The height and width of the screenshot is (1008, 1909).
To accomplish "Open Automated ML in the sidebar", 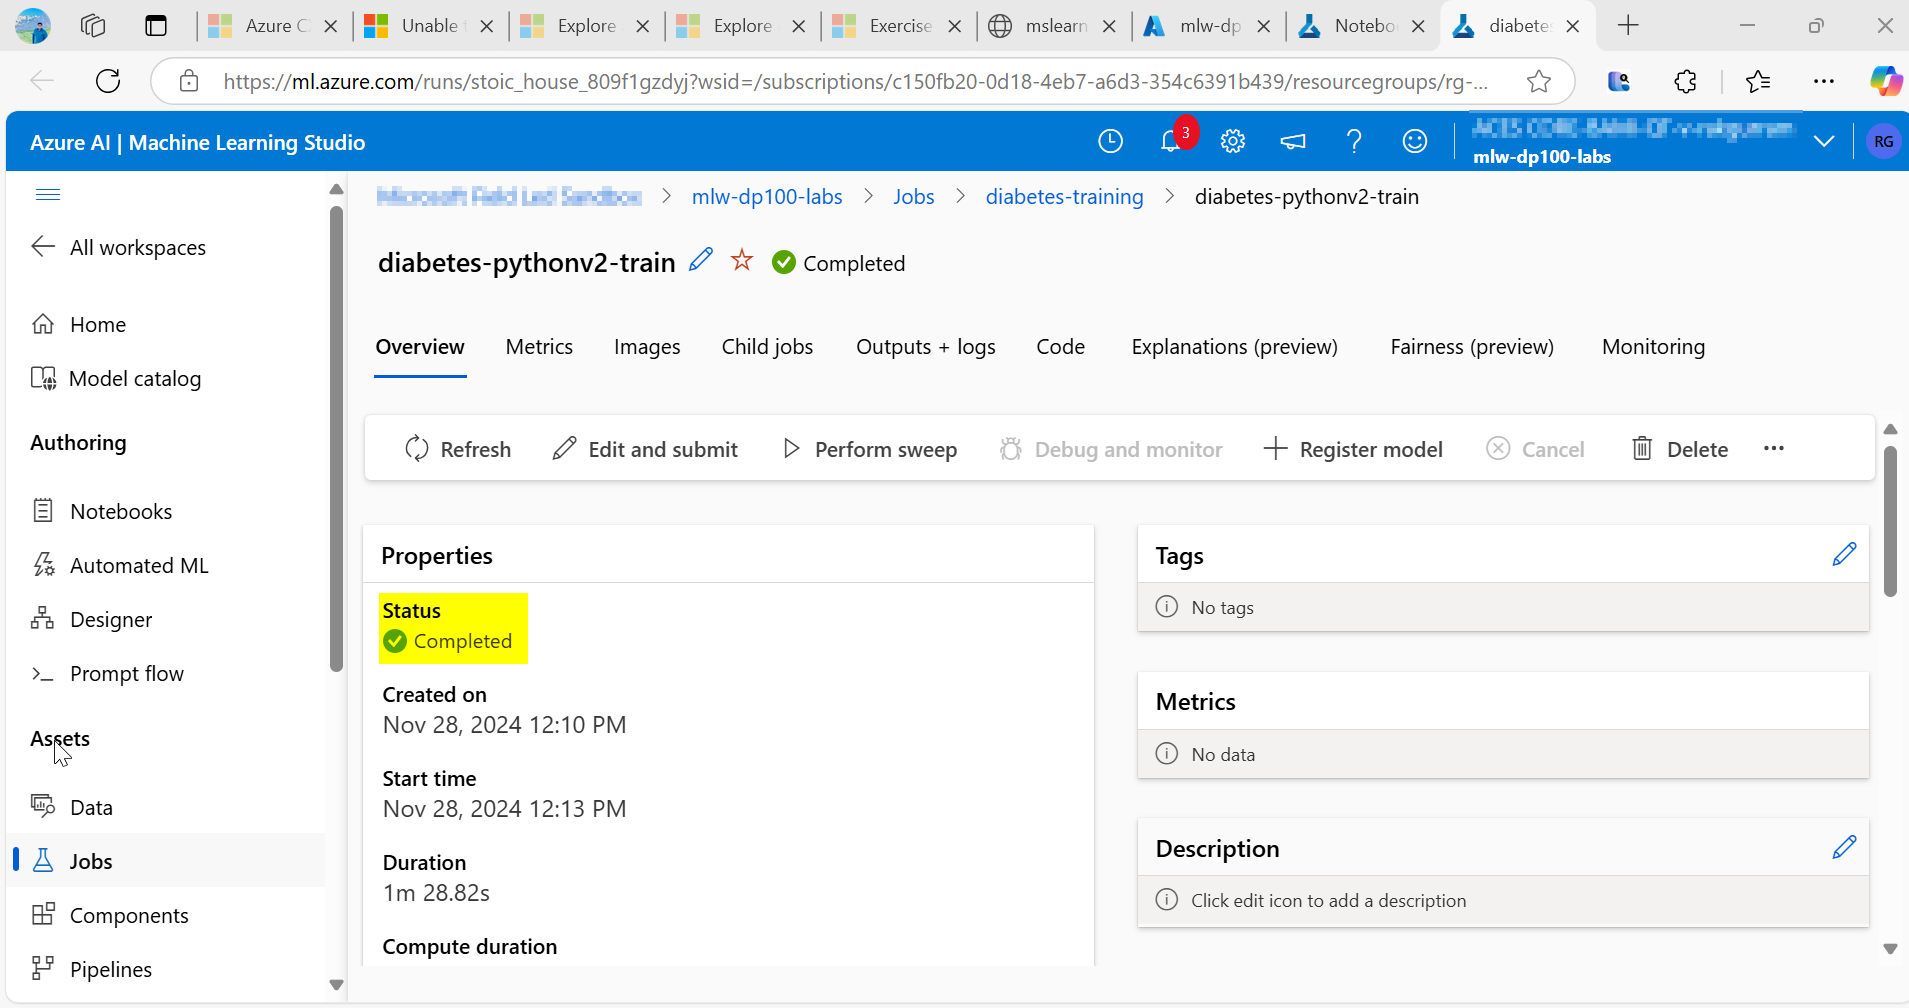I will tap(120, 565).
